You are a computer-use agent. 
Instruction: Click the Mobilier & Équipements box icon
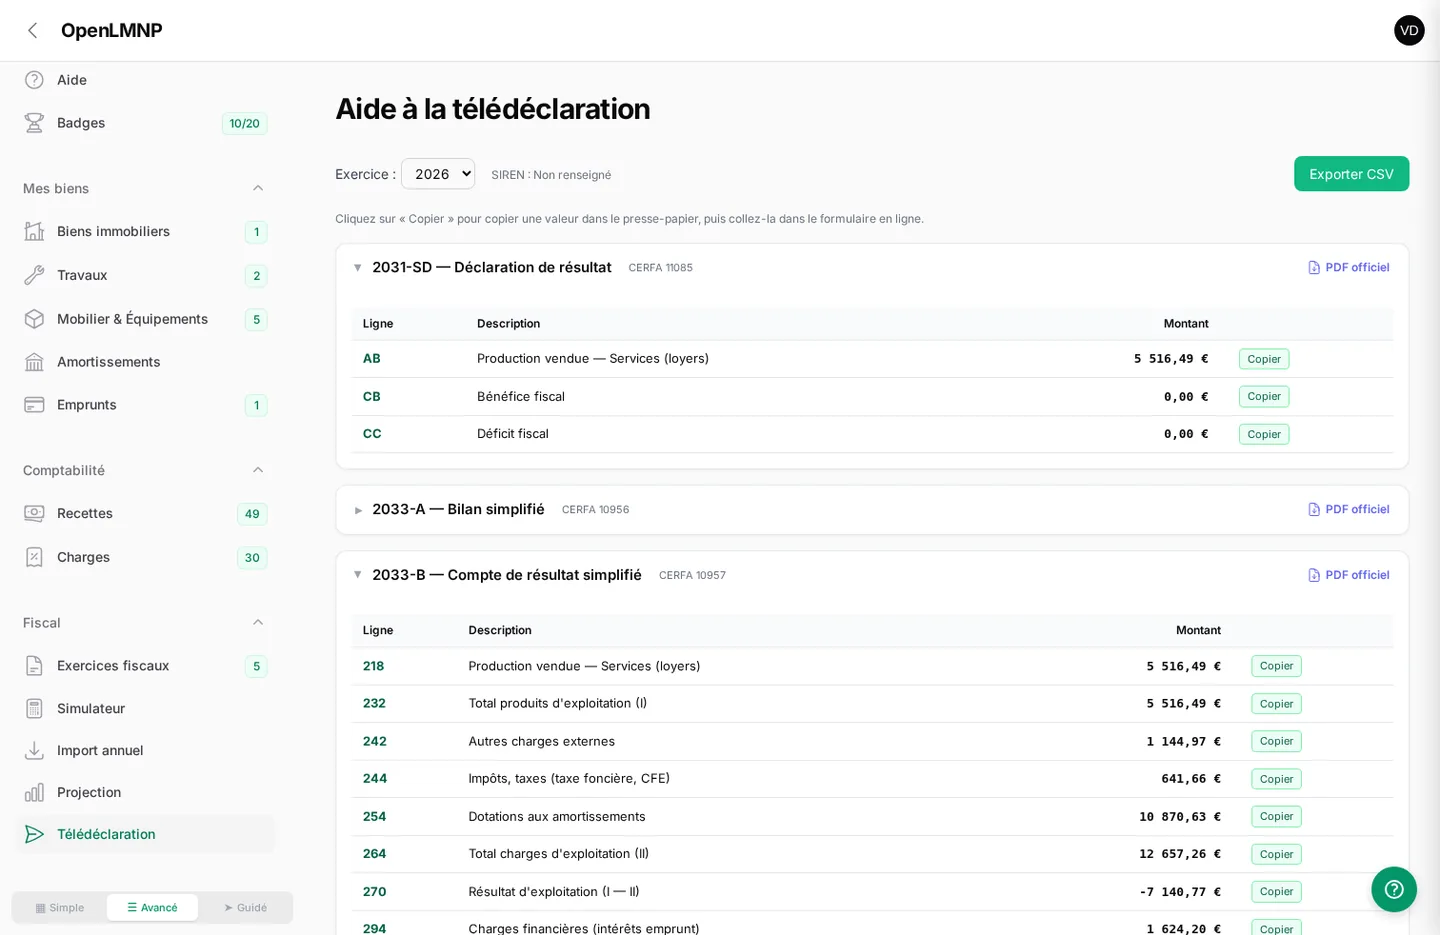[x=34, y=319]
